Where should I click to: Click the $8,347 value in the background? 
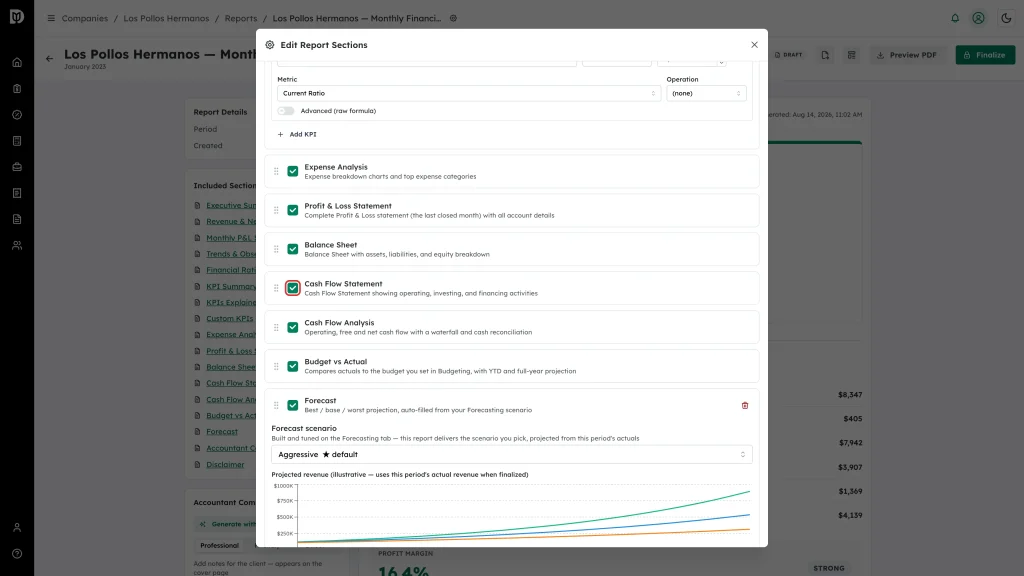[x=850, y=395]
